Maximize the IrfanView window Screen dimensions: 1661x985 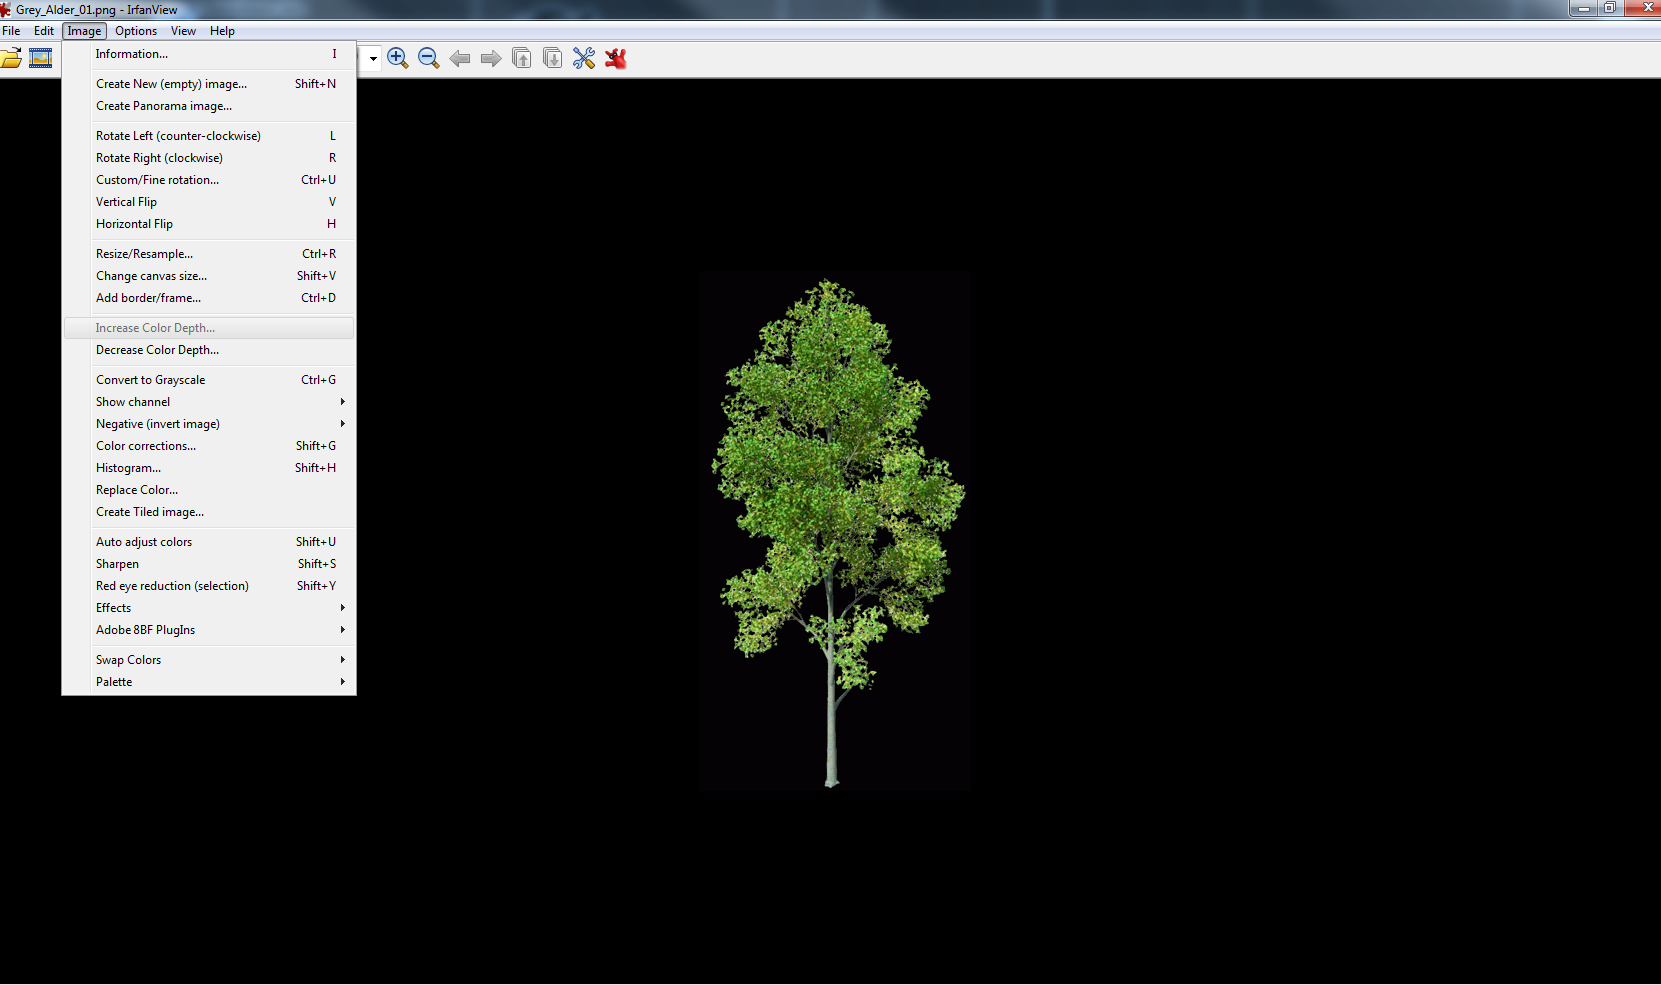click(x=1610, y=8)
